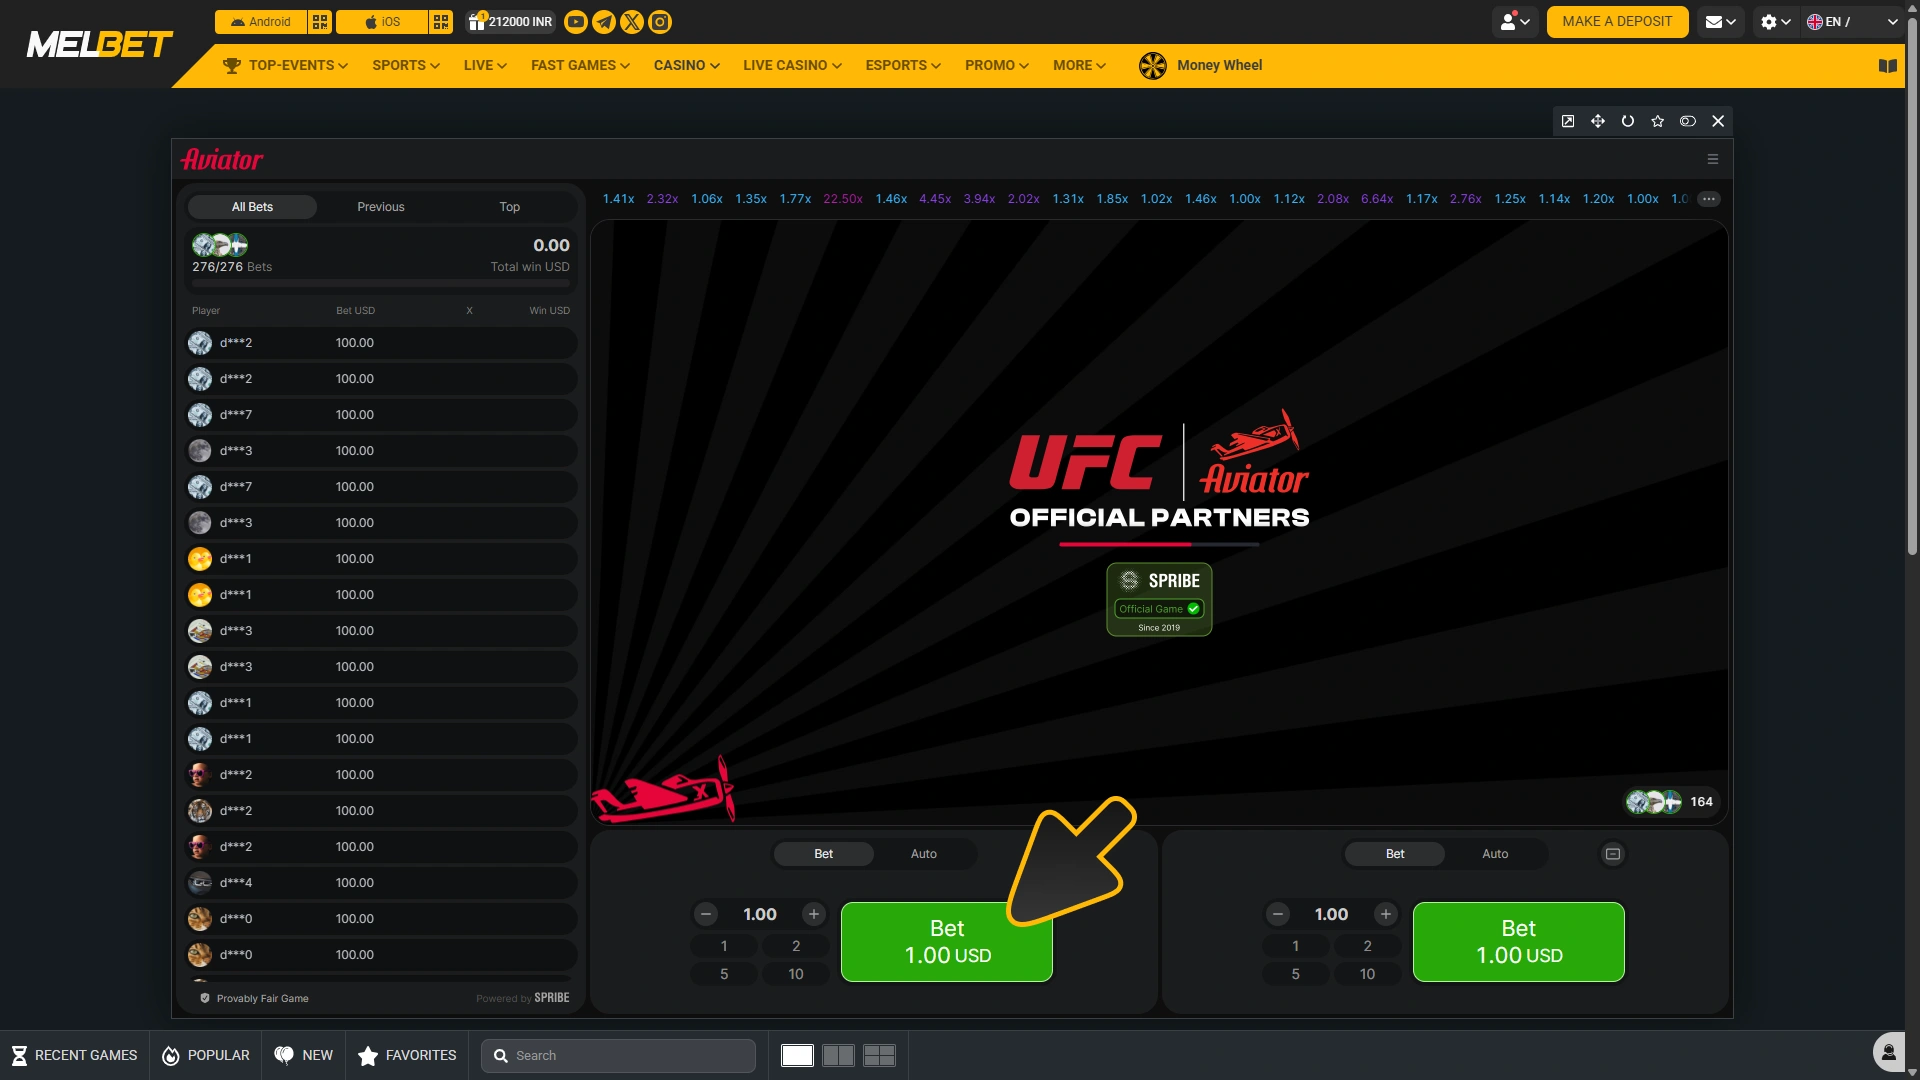Claim the 212000 INR gift bonus
This screenshot has width=1920, height=1080.
pyautogui.click(x=510, y=21)
